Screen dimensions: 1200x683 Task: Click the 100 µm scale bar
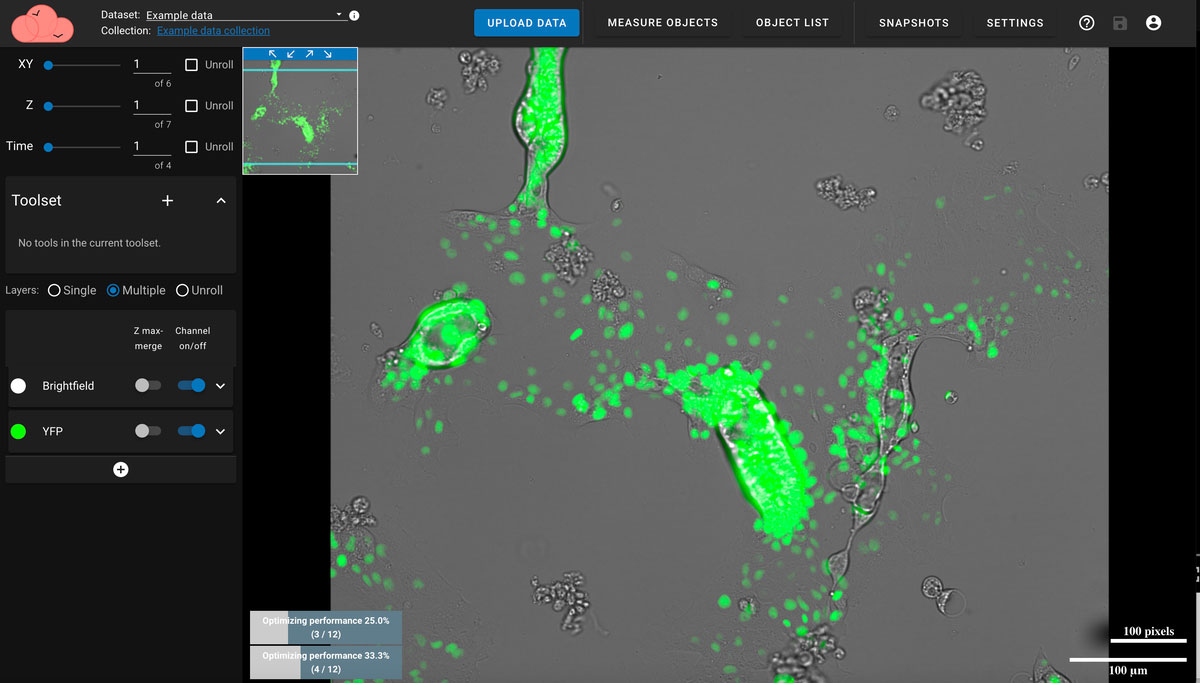1128,660
